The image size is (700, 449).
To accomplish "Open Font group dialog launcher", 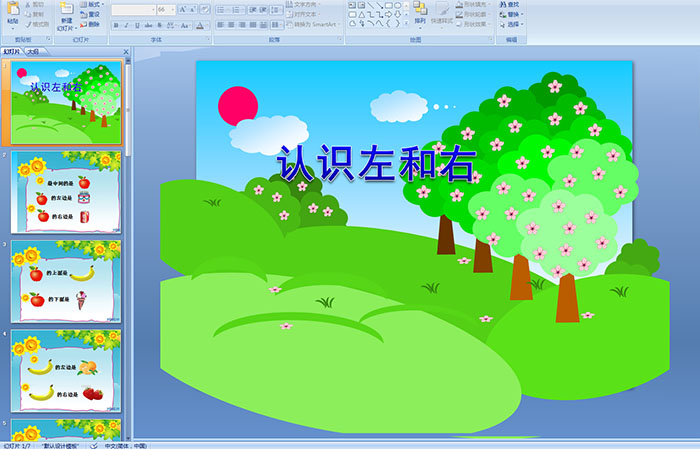I will point(208,40).
